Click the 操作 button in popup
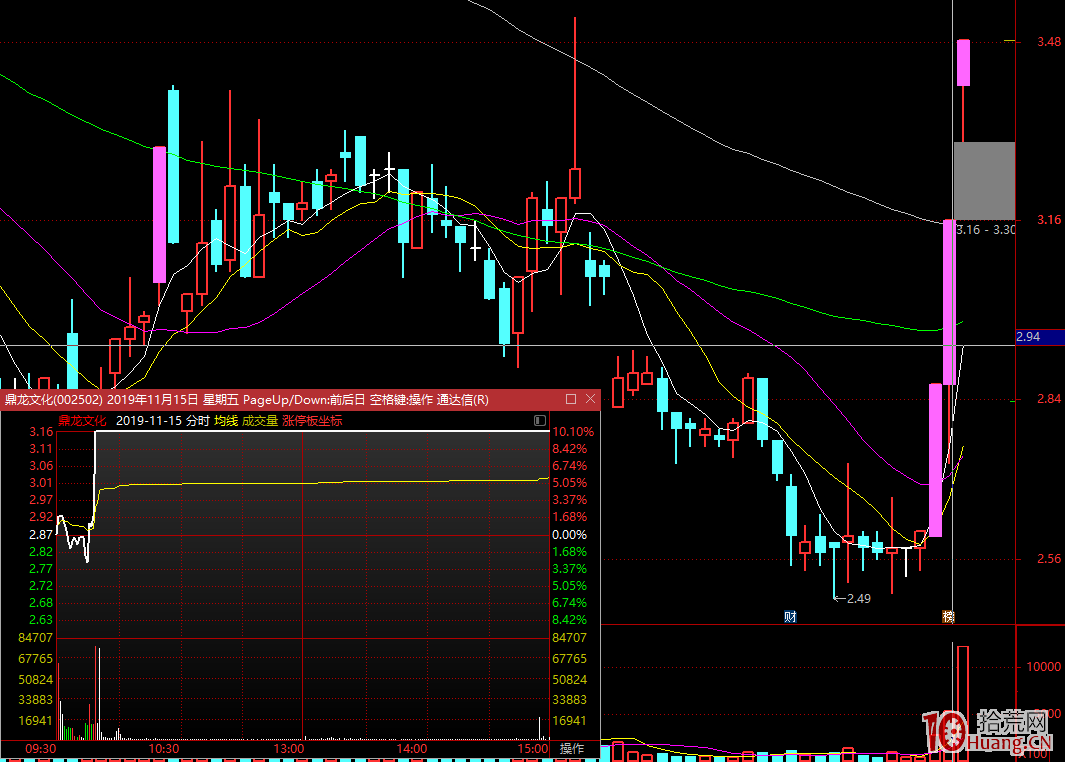The height and width of the screenshot is (762, 1065). tap(572, 748)
